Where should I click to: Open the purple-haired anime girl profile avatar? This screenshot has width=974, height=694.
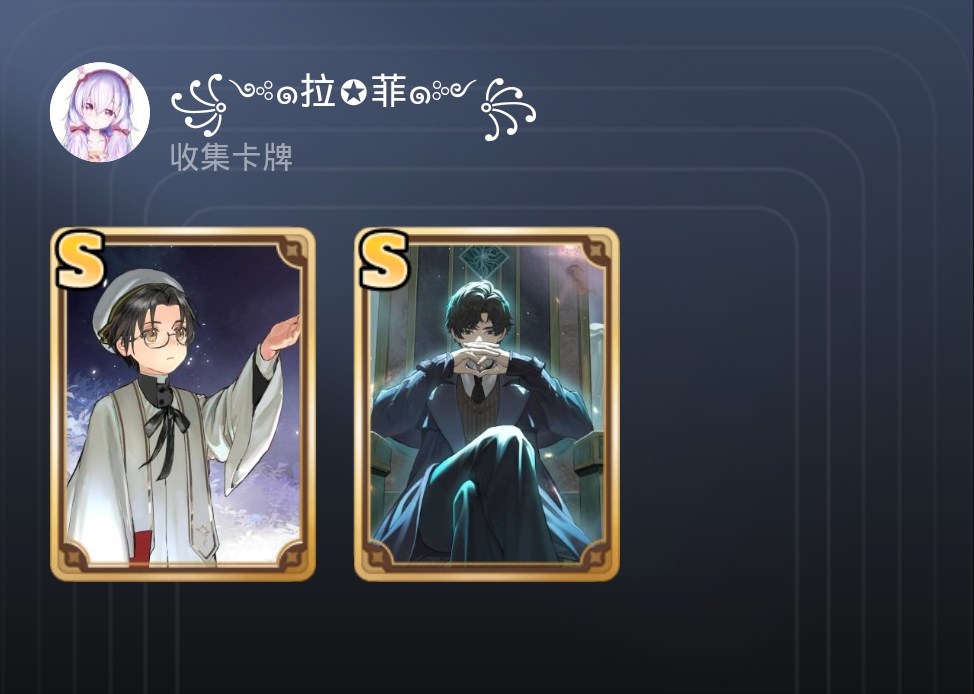click(99, 112)
